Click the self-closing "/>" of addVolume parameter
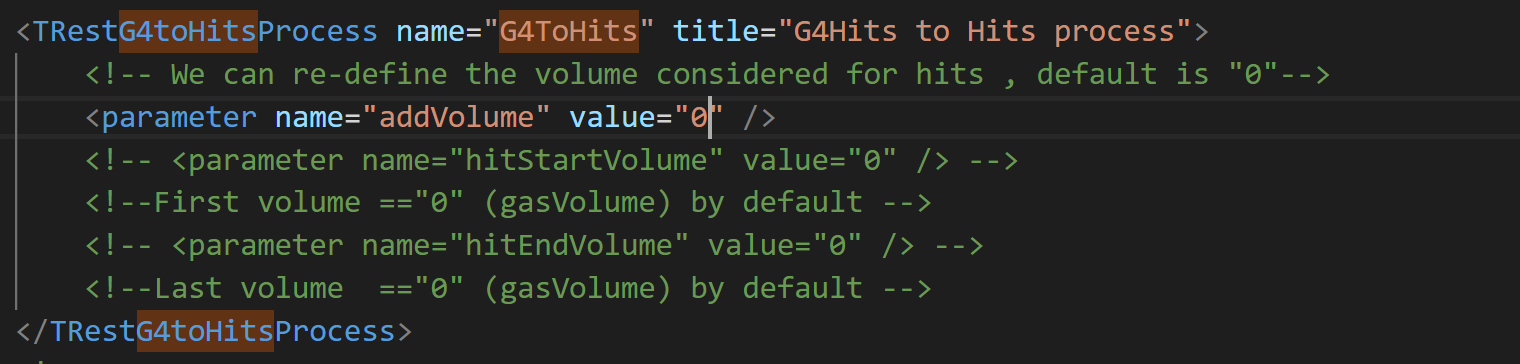The width and height of the screenshot is (1520, 364). [x=760, y=118]
